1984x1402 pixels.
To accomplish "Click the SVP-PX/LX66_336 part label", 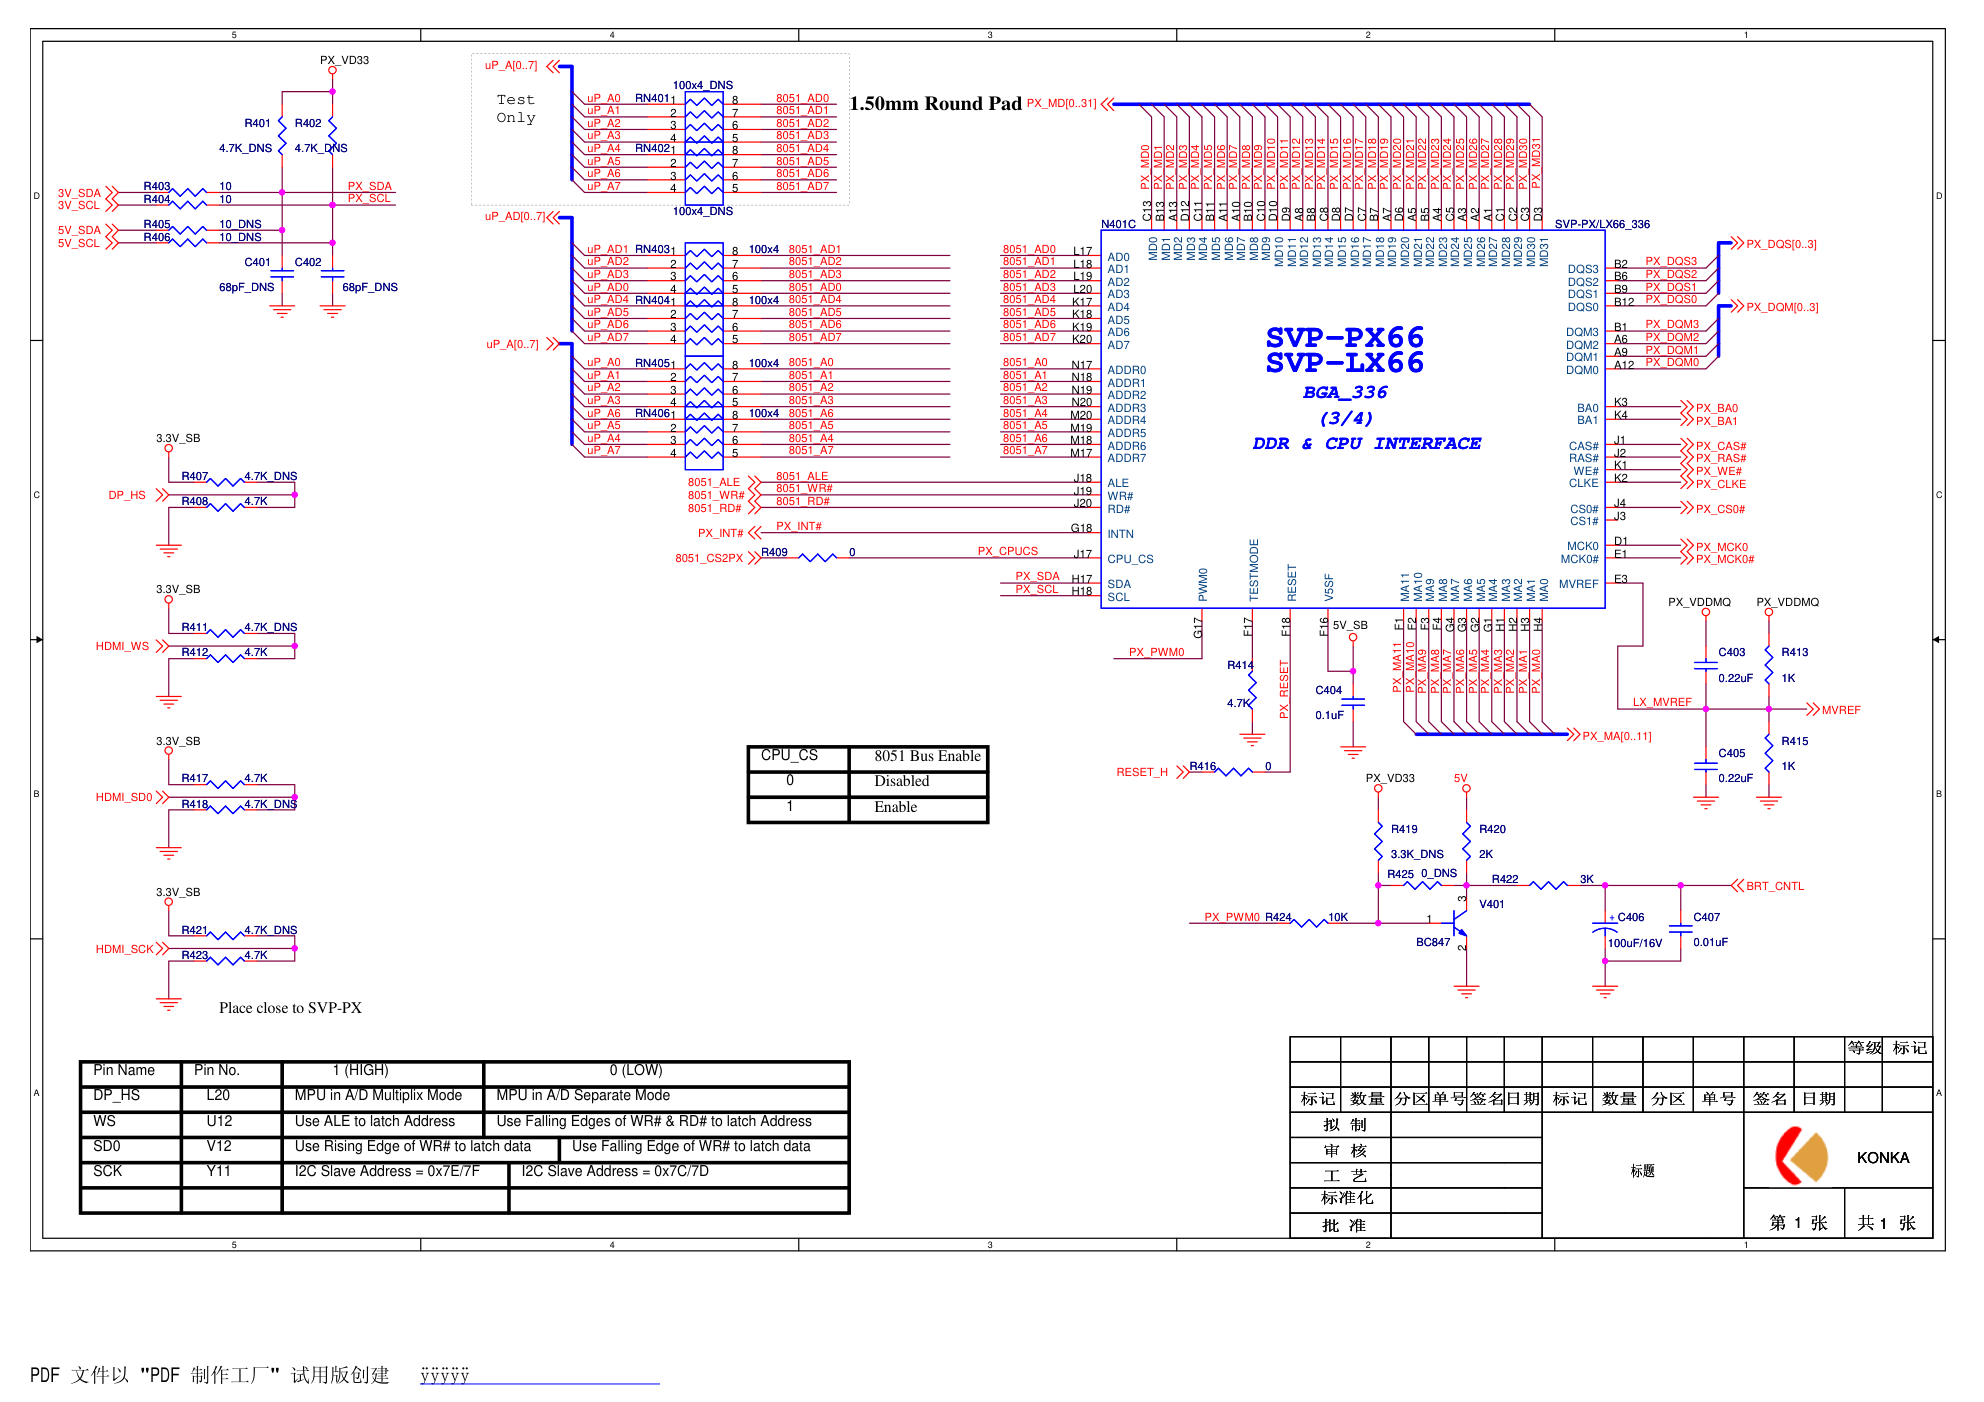I will (1602, 224).
